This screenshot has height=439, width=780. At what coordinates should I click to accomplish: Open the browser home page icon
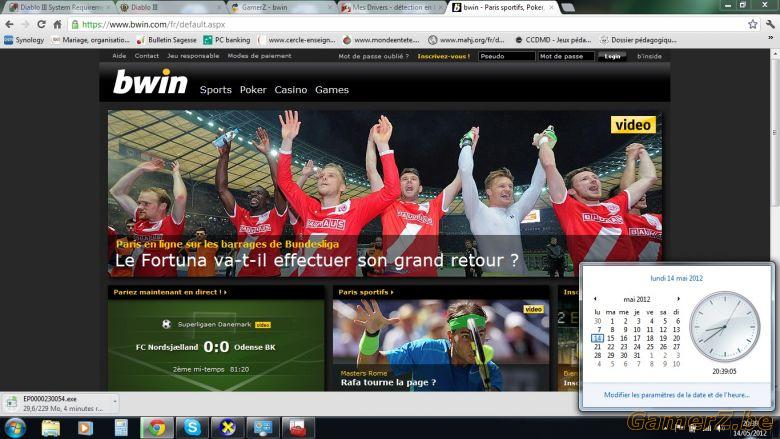(x=57, y=24)
